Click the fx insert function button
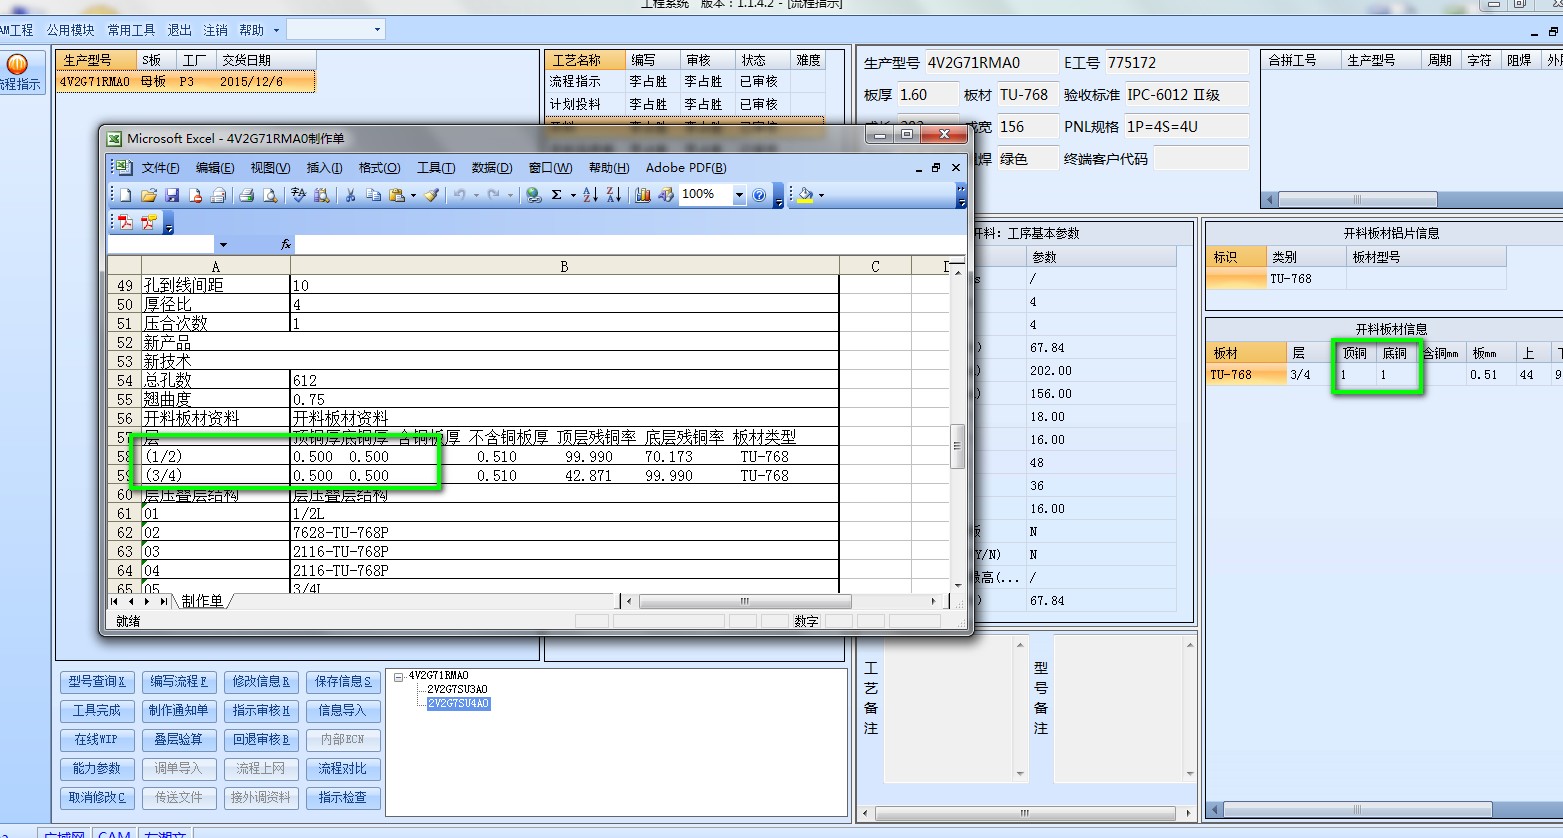1563x838 pixels. click(x=286, y=244)
